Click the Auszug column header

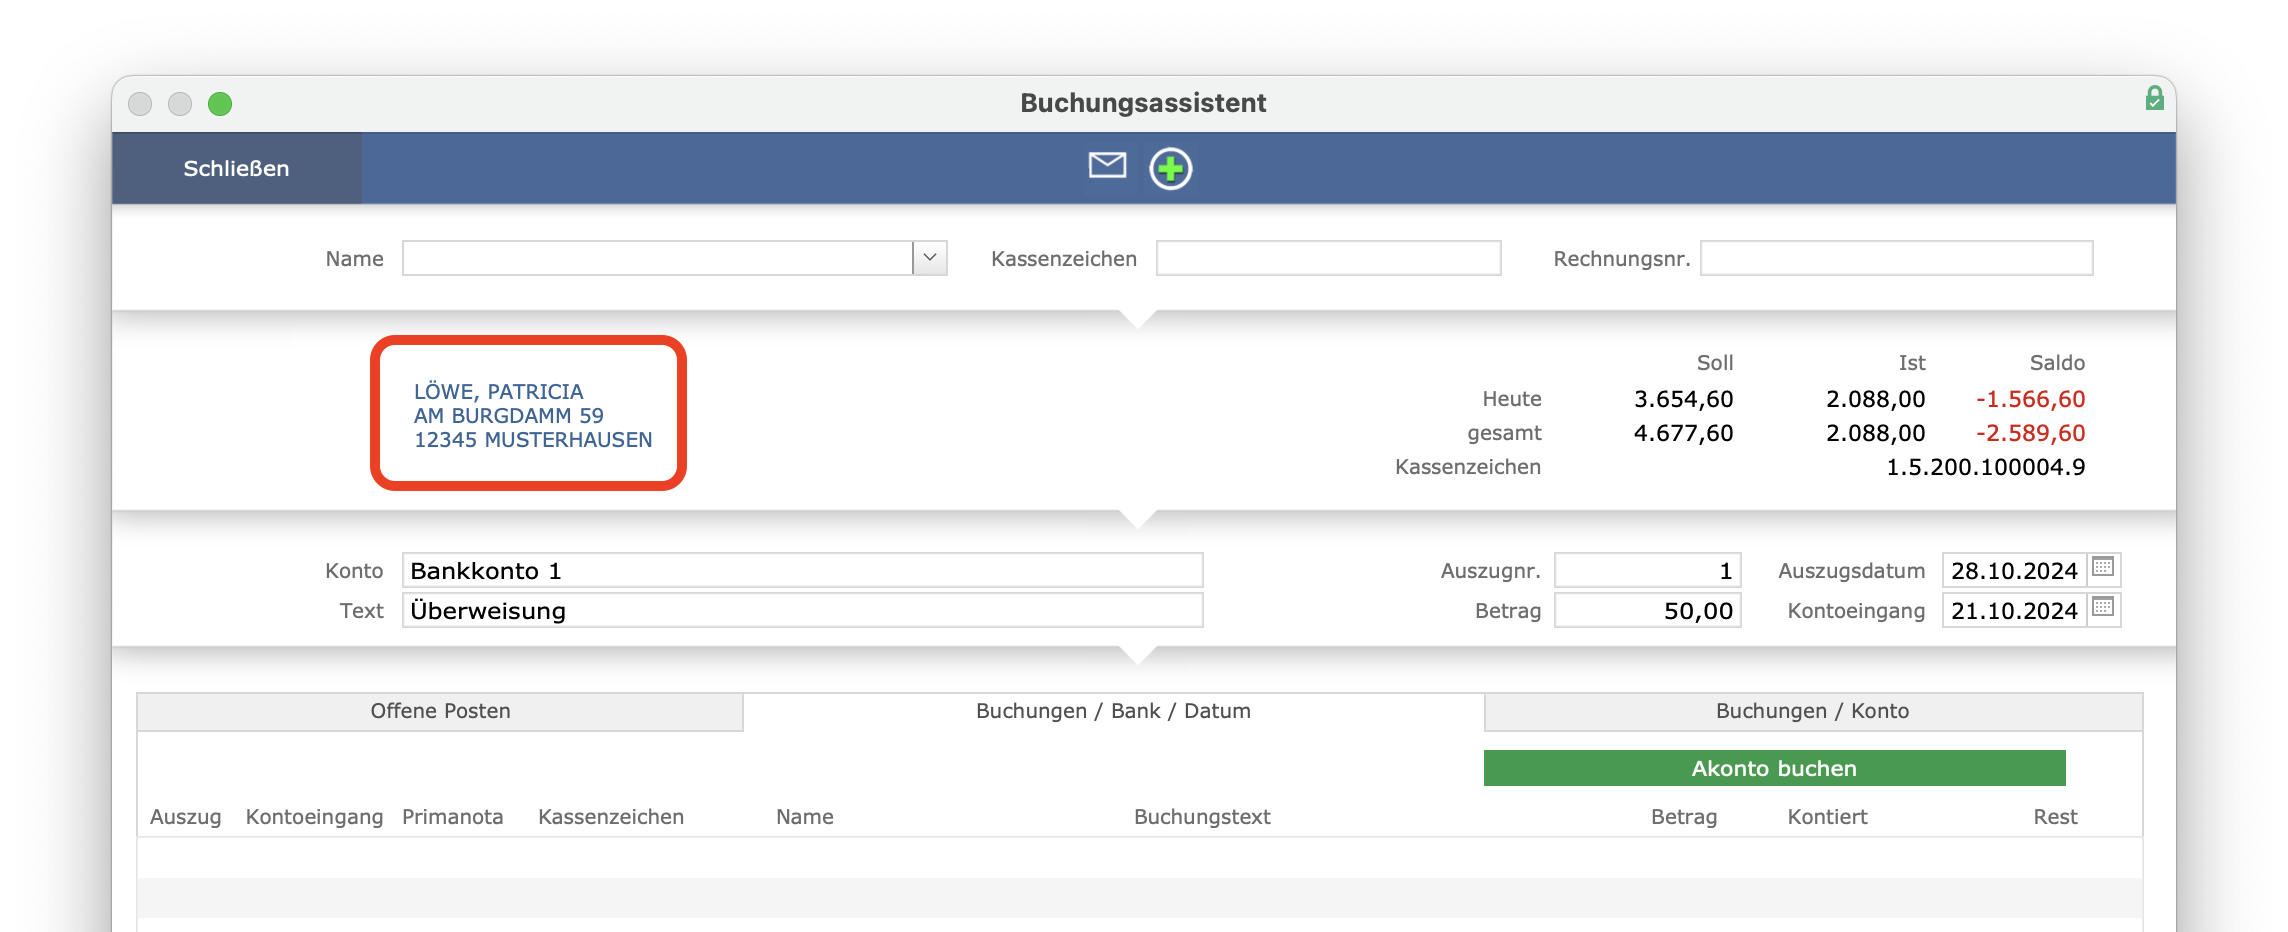185,817
